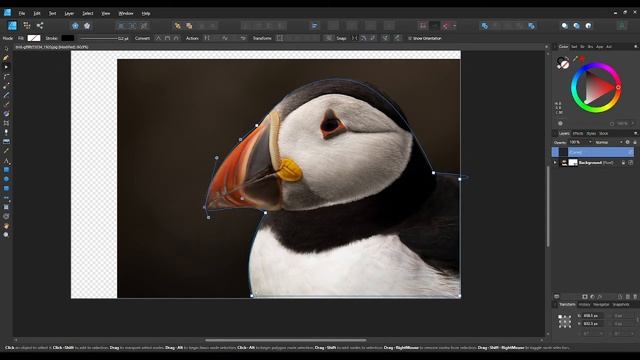Viewport: 640px width, 360px height.
Task: Click the Fill color swatch in context bar
Action: (34, 38)
